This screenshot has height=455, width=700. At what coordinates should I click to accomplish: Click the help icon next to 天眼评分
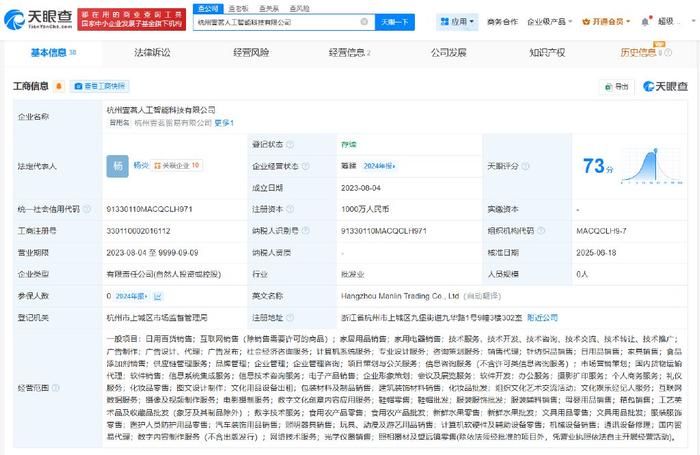pos(525,166)
